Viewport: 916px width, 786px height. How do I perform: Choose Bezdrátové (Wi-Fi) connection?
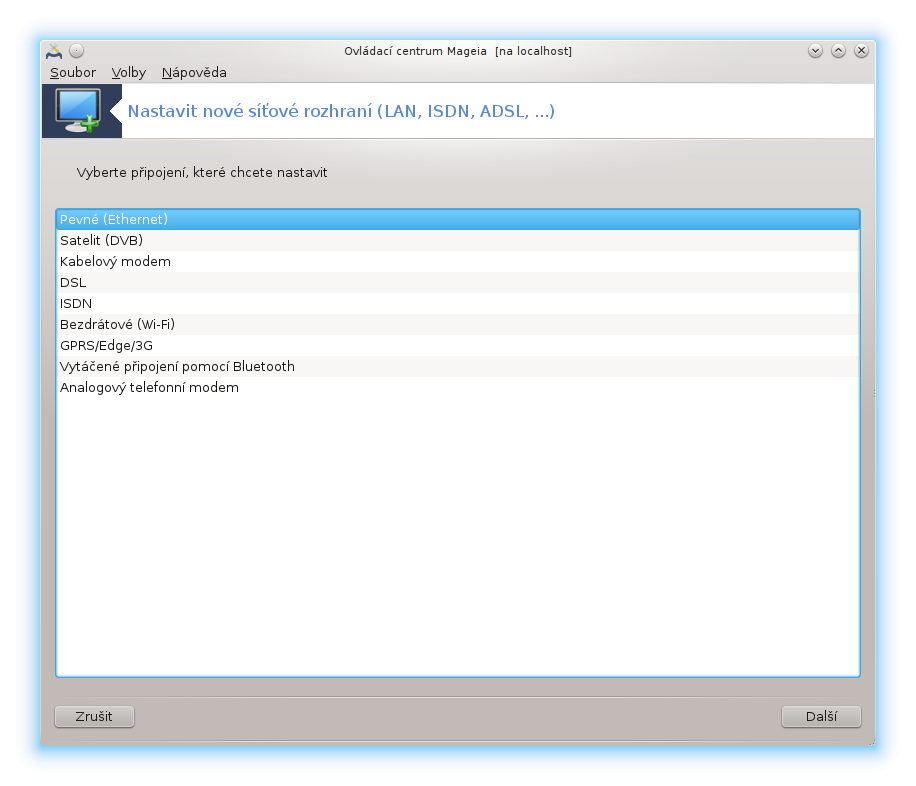458,324
